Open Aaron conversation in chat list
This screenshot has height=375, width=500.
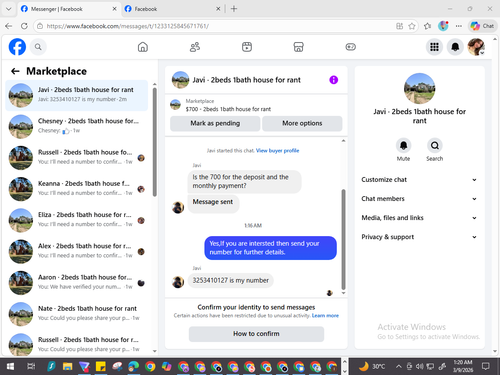click(x=77, y=282)
